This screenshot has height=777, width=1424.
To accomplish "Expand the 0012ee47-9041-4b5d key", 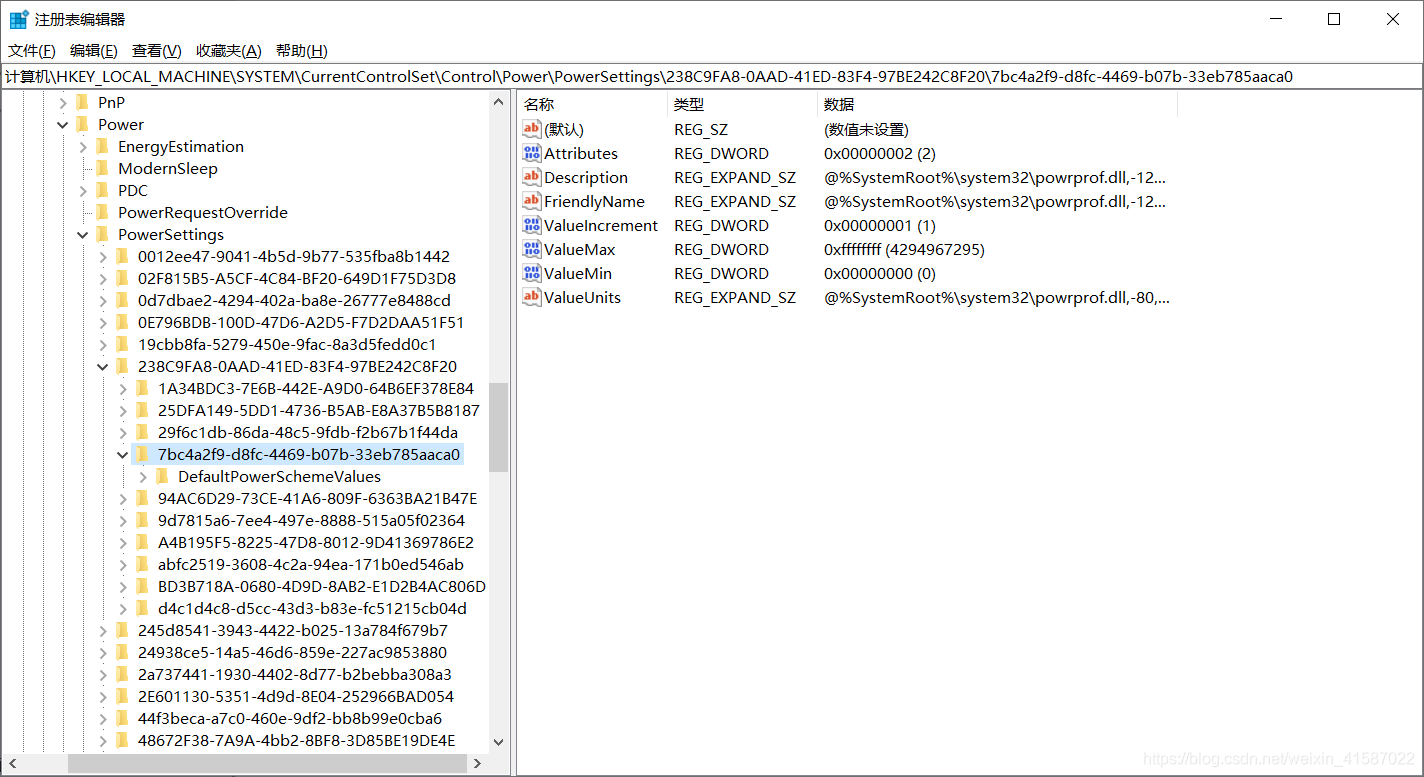I will coord(103,257).
